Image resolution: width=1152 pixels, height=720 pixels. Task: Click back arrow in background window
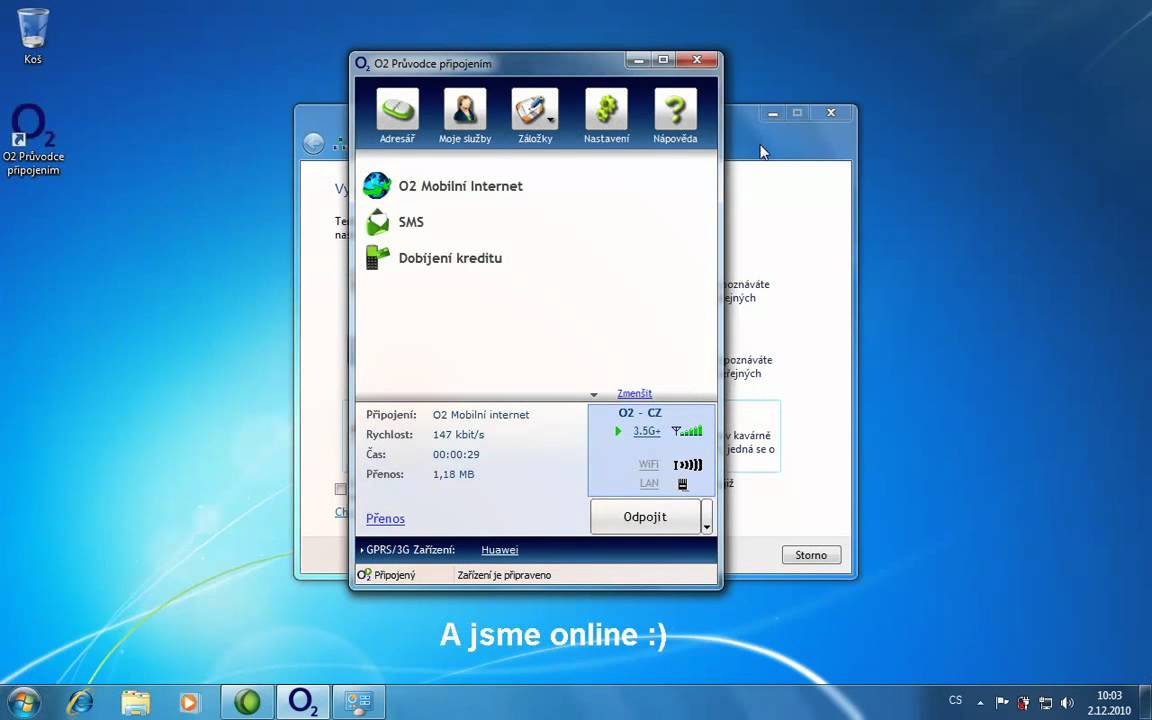314,143
